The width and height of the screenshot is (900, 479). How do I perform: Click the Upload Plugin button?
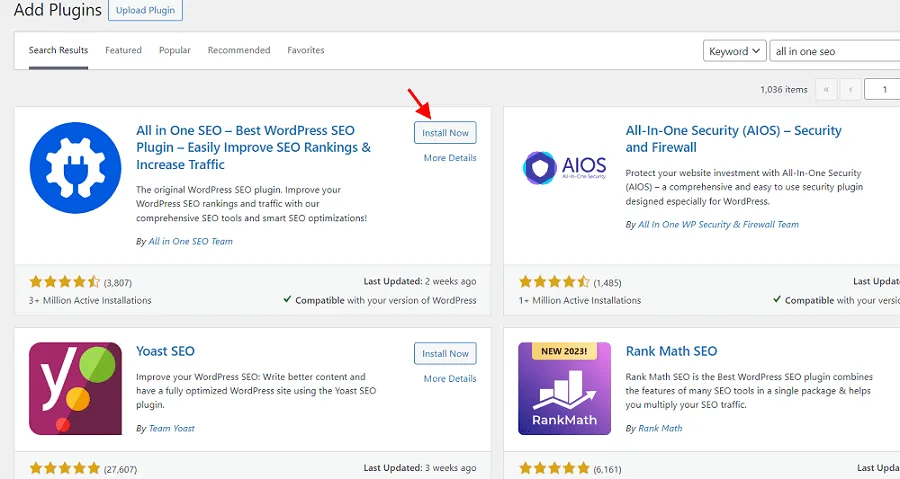tap(145, 10)
